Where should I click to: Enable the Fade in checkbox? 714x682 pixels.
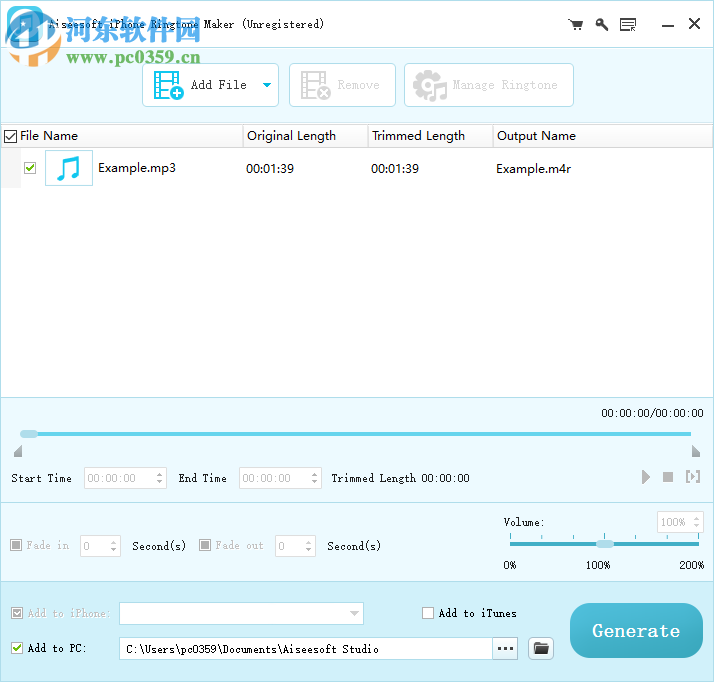pos(16,545)
